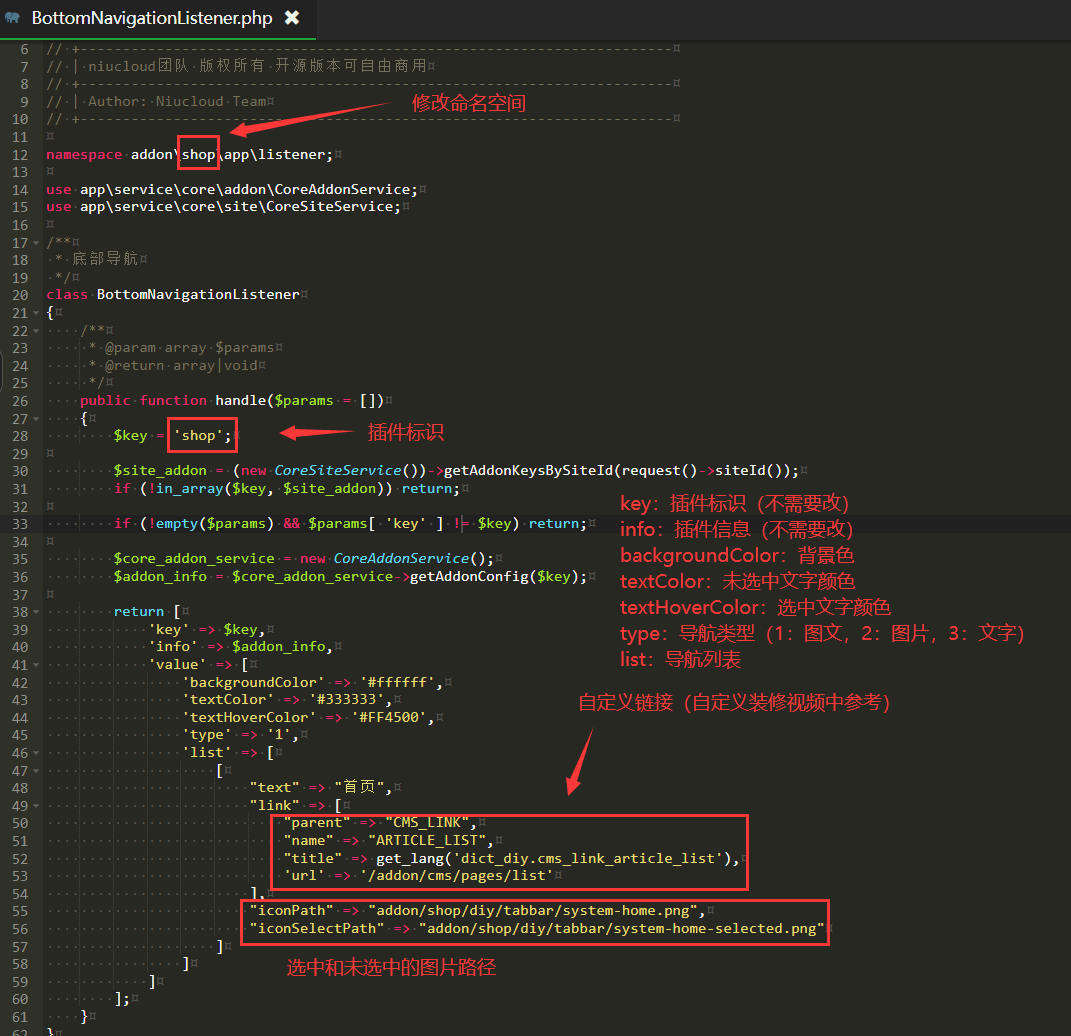The height and width of the screenshot is (1036, 1071).
Task: Click the '#FF4500' textHoverColor value
Action: tap(391, 717)
